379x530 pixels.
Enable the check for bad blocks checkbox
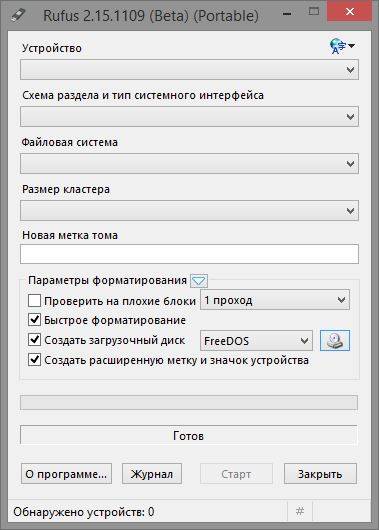(34, 300)
